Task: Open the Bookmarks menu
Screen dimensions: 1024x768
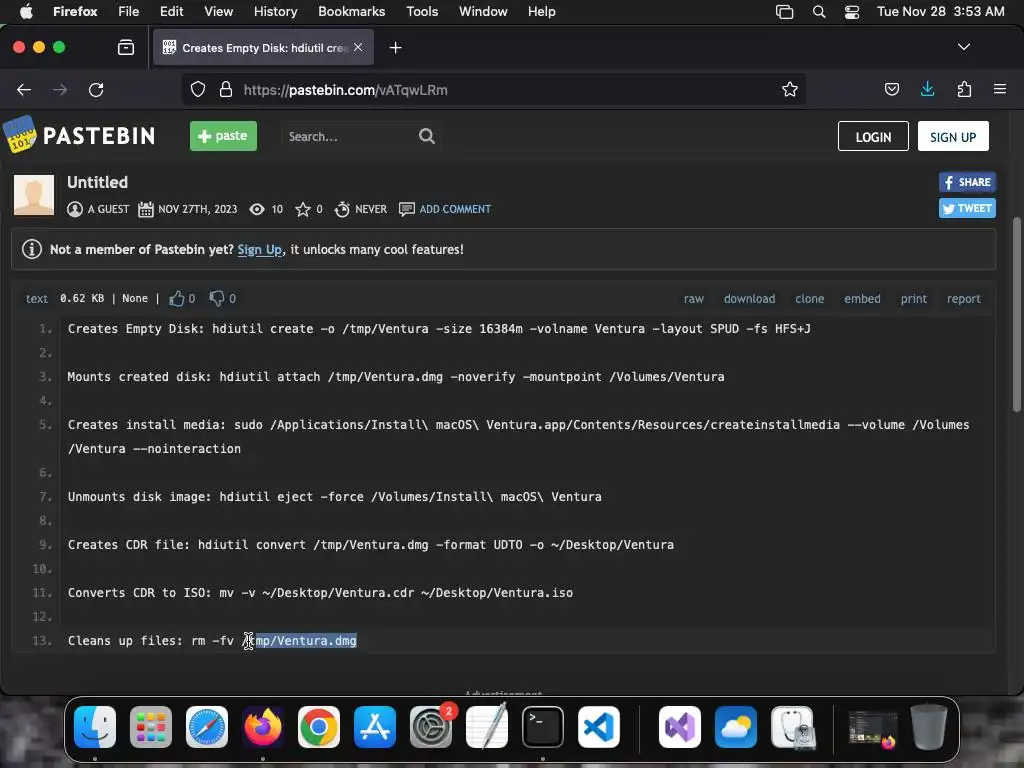Action: click(351, 11)
